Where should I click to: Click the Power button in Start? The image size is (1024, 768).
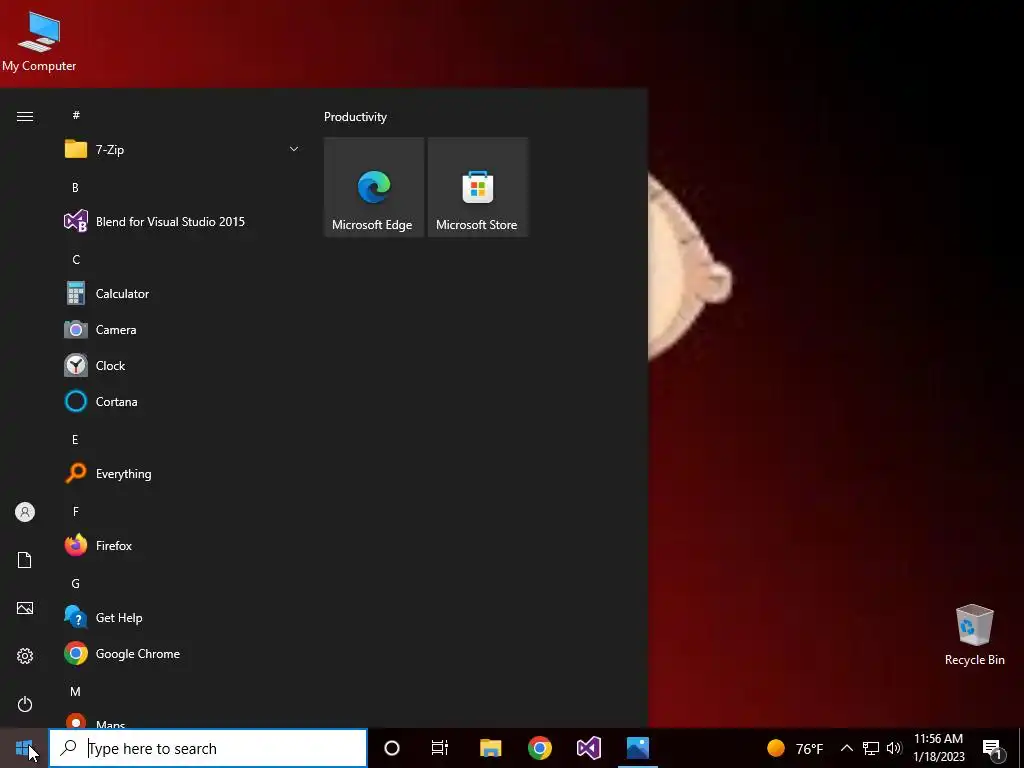[x=25, y=704]
